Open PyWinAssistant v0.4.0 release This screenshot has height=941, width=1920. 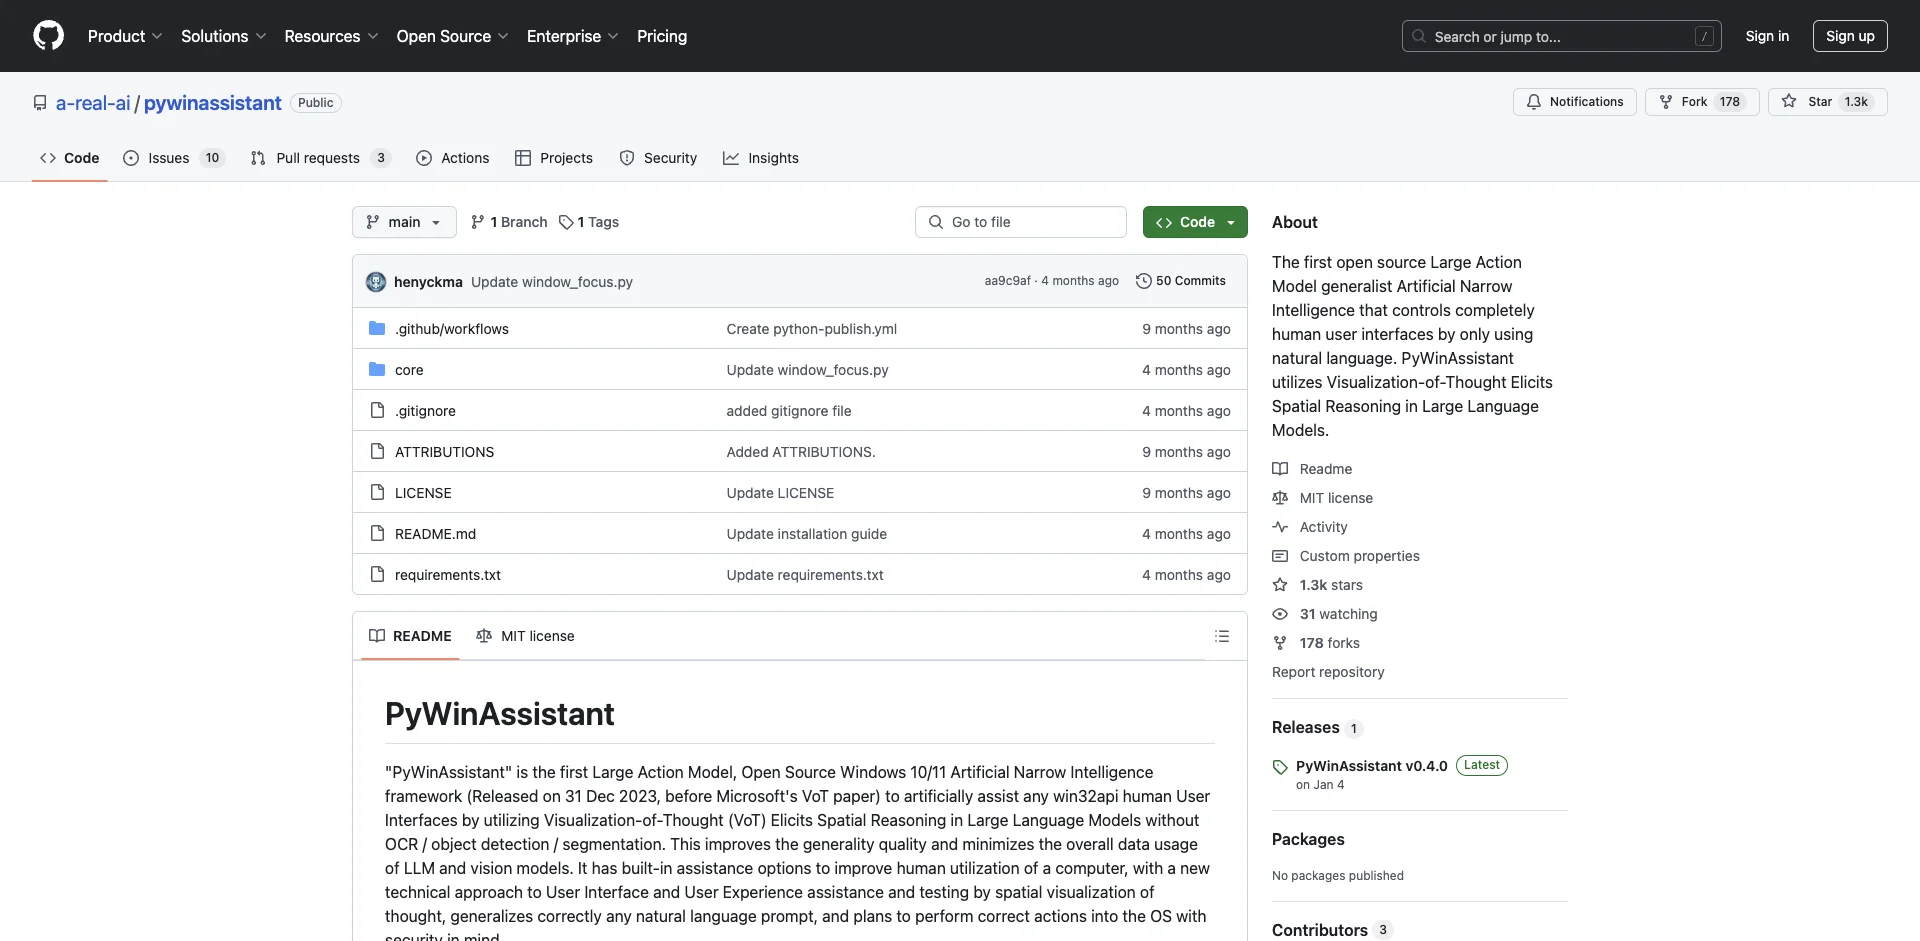pos(1371,766)
